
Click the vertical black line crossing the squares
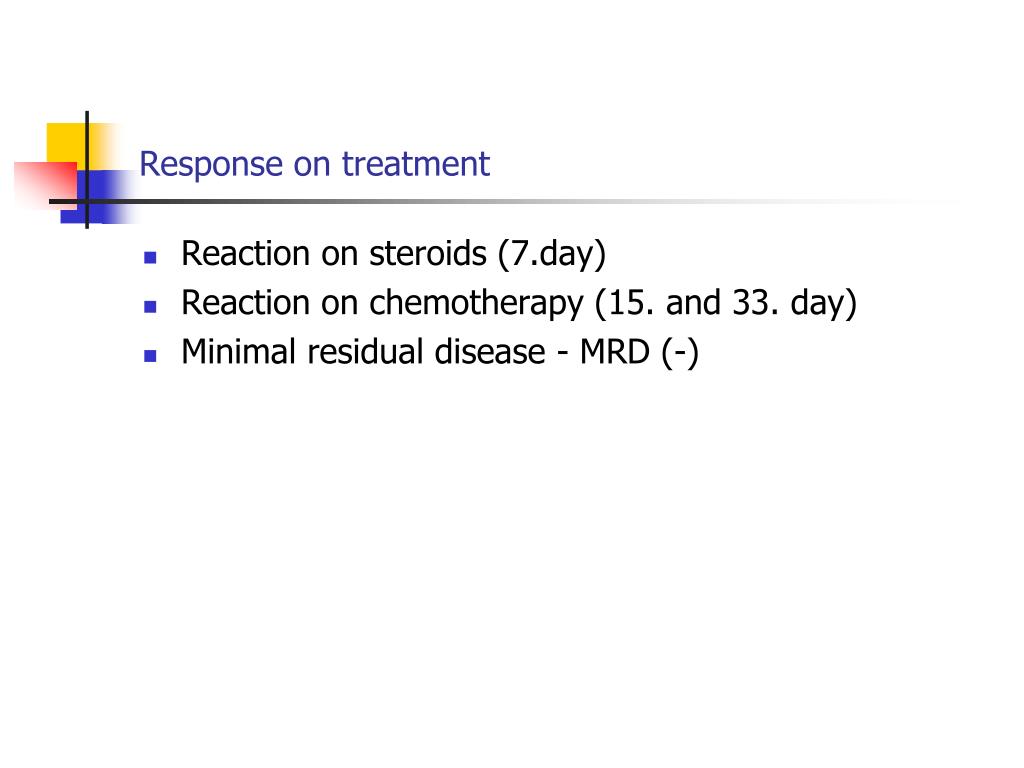coord(87,170)
